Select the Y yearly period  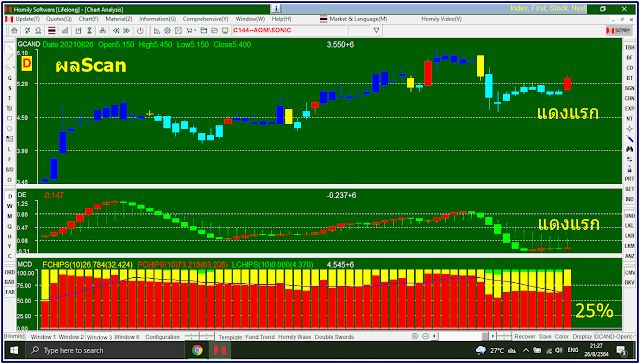tap(10, 246)
